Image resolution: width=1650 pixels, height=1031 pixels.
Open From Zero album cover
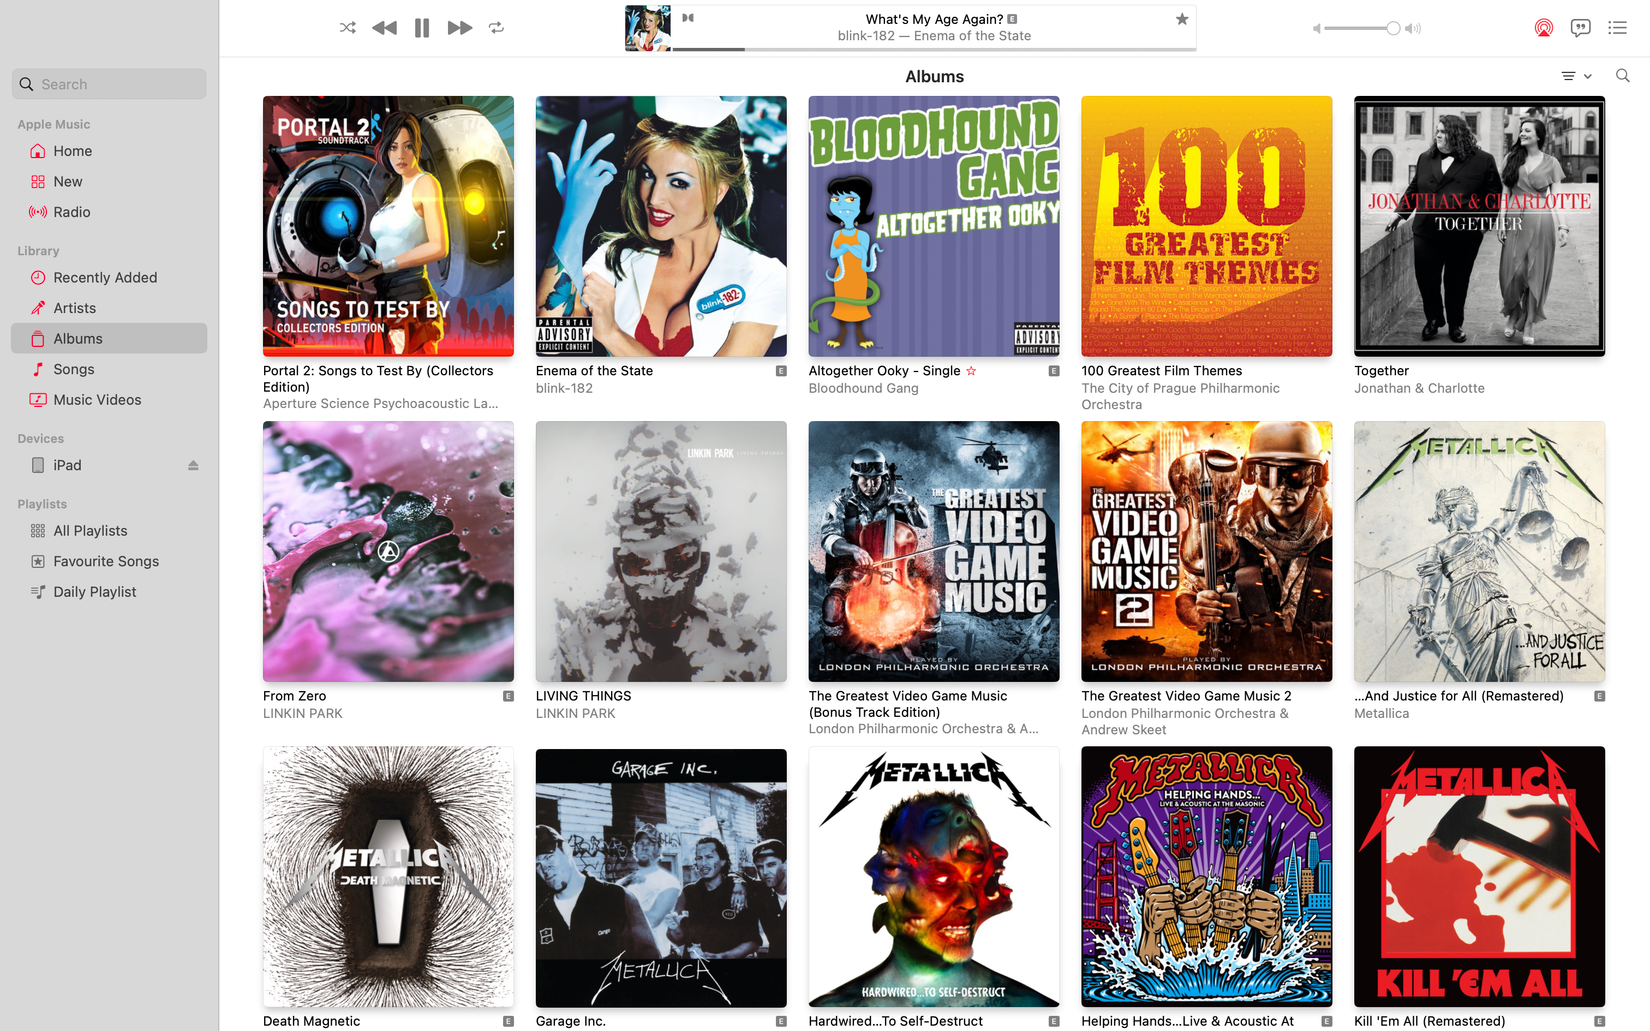(x=388, y=551)
